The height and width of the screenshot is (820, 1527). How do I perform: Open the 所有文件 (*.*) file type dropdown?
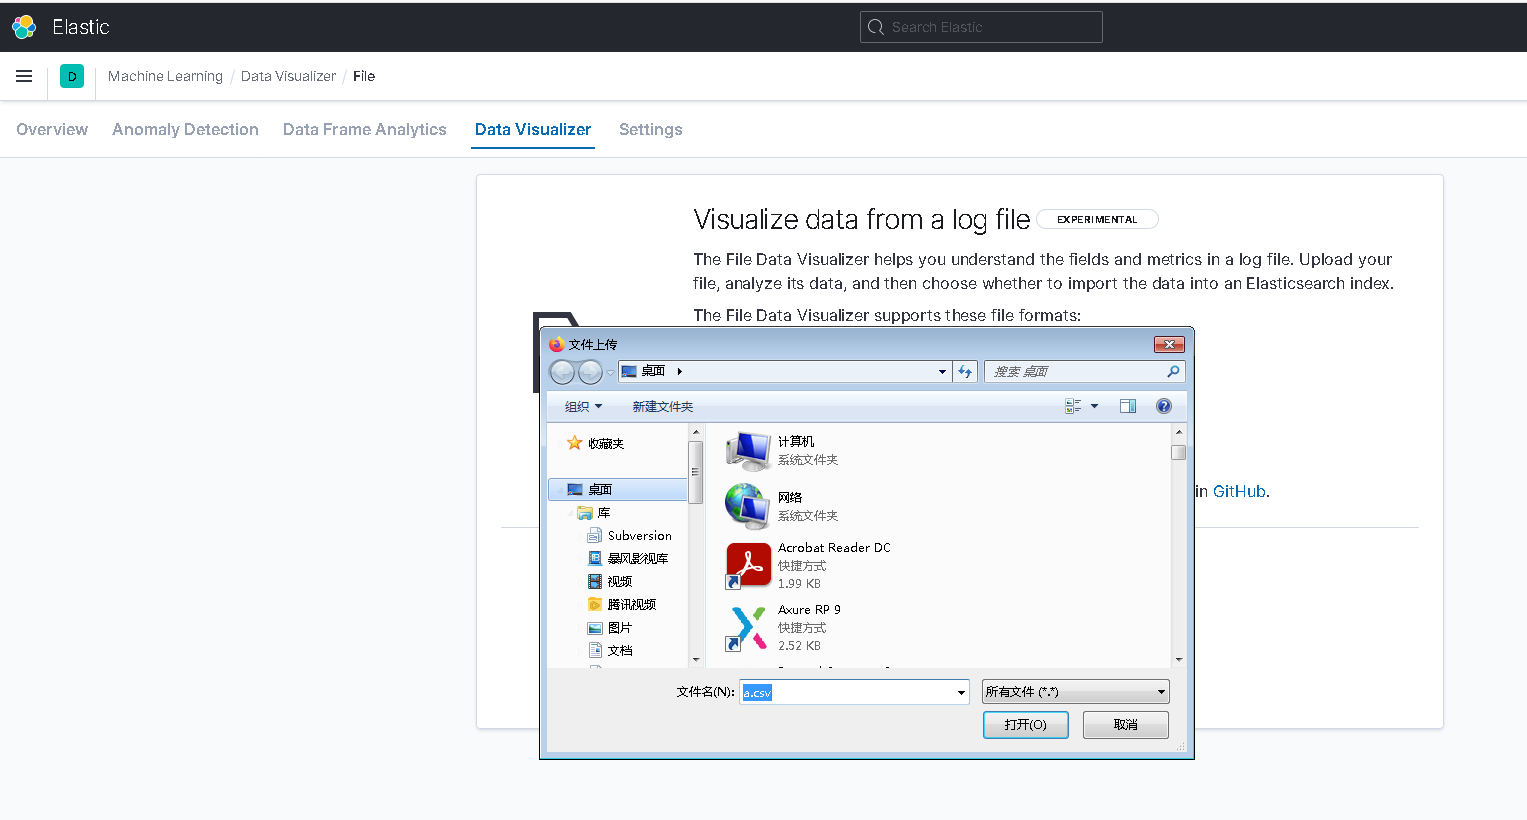[1076, 692]
